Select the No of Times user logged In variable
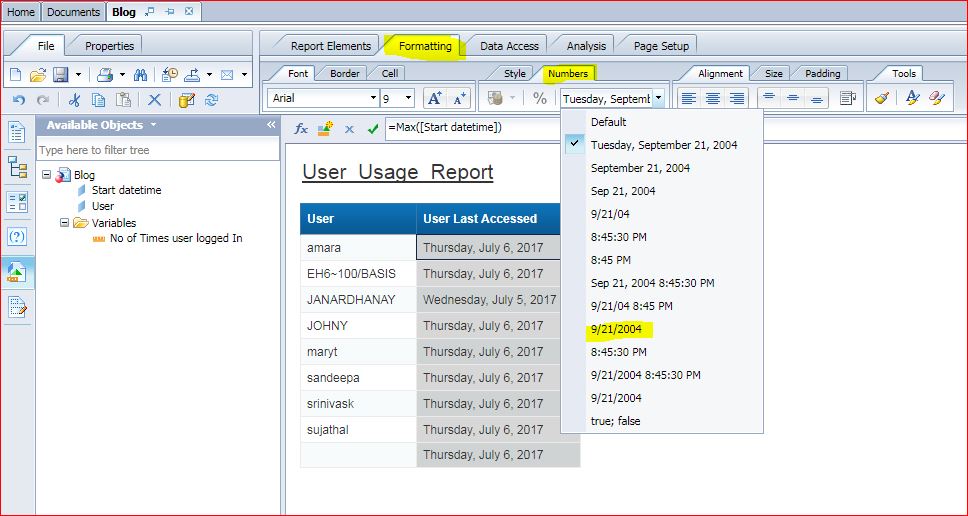This screenshot has width=968, height=516. 176,238
